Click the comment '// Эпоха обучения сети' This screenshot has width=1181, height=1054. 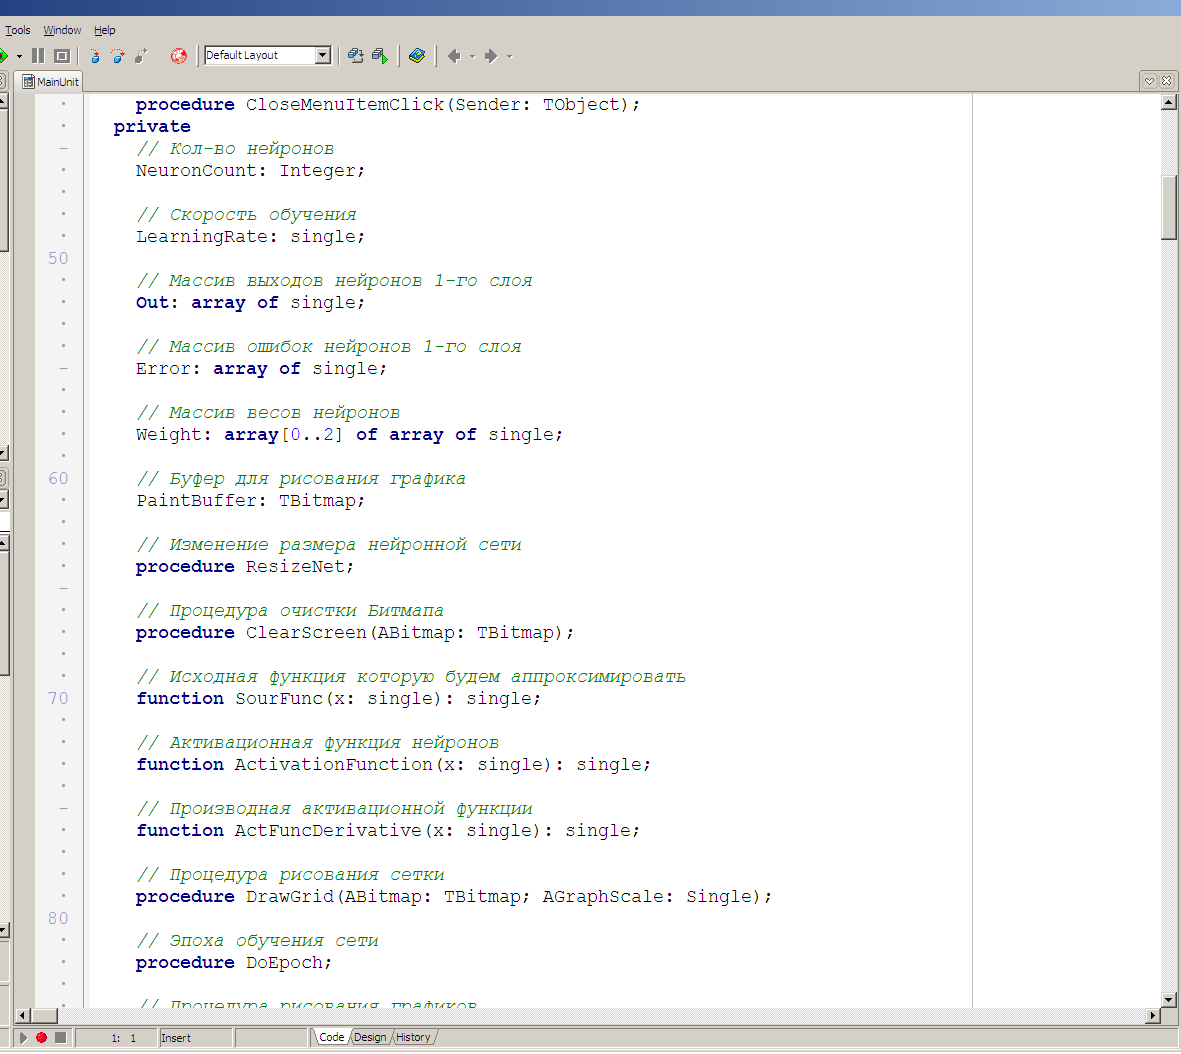pos(257,941)
